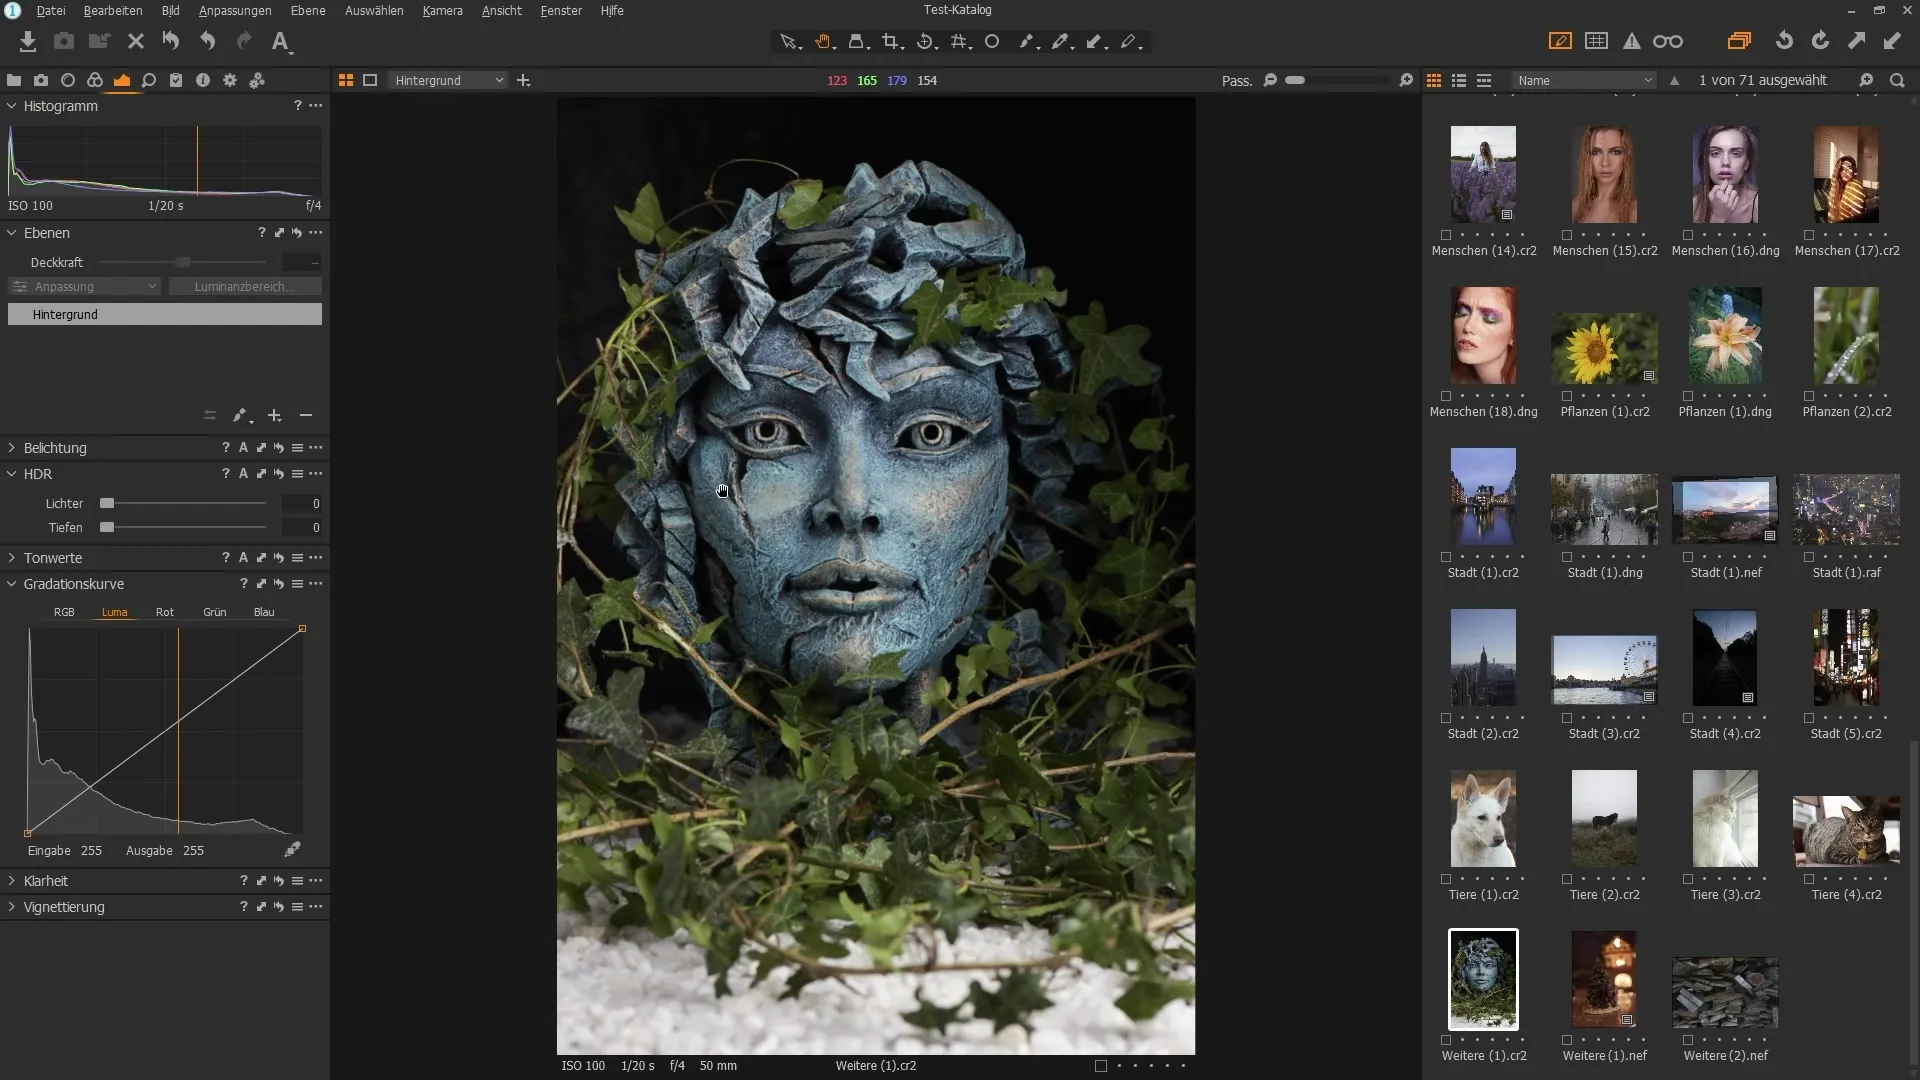1920x1080 pixels.
Task: Toggle the Grid overlay icon in top toolbar
Action: click(1597, 41)
